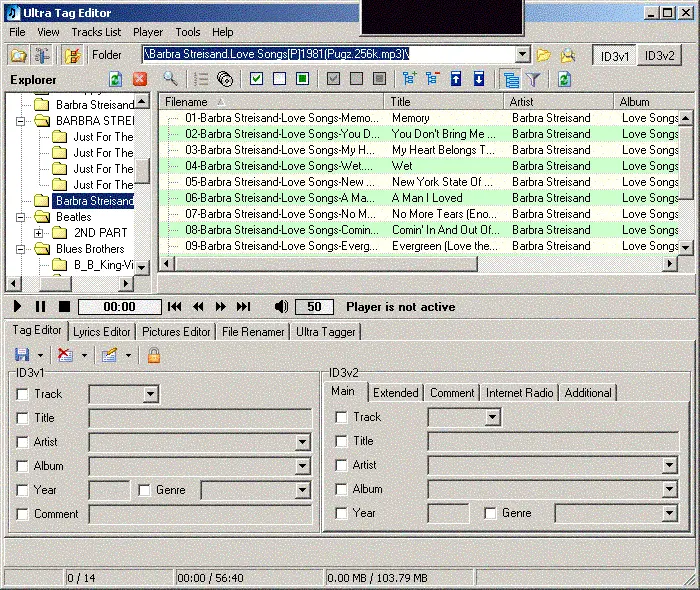Click the search folder icon next to ID3v1
Image resolution: width=700 pixels, height=590 pixels.
click(567, 55)
